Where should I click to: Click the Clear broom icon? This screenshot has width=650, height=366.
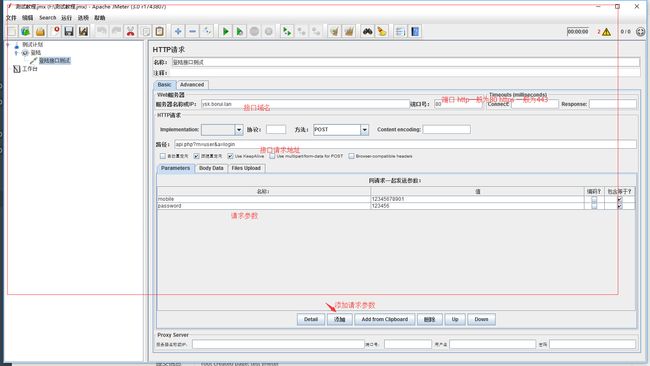(x=334, y=32)
